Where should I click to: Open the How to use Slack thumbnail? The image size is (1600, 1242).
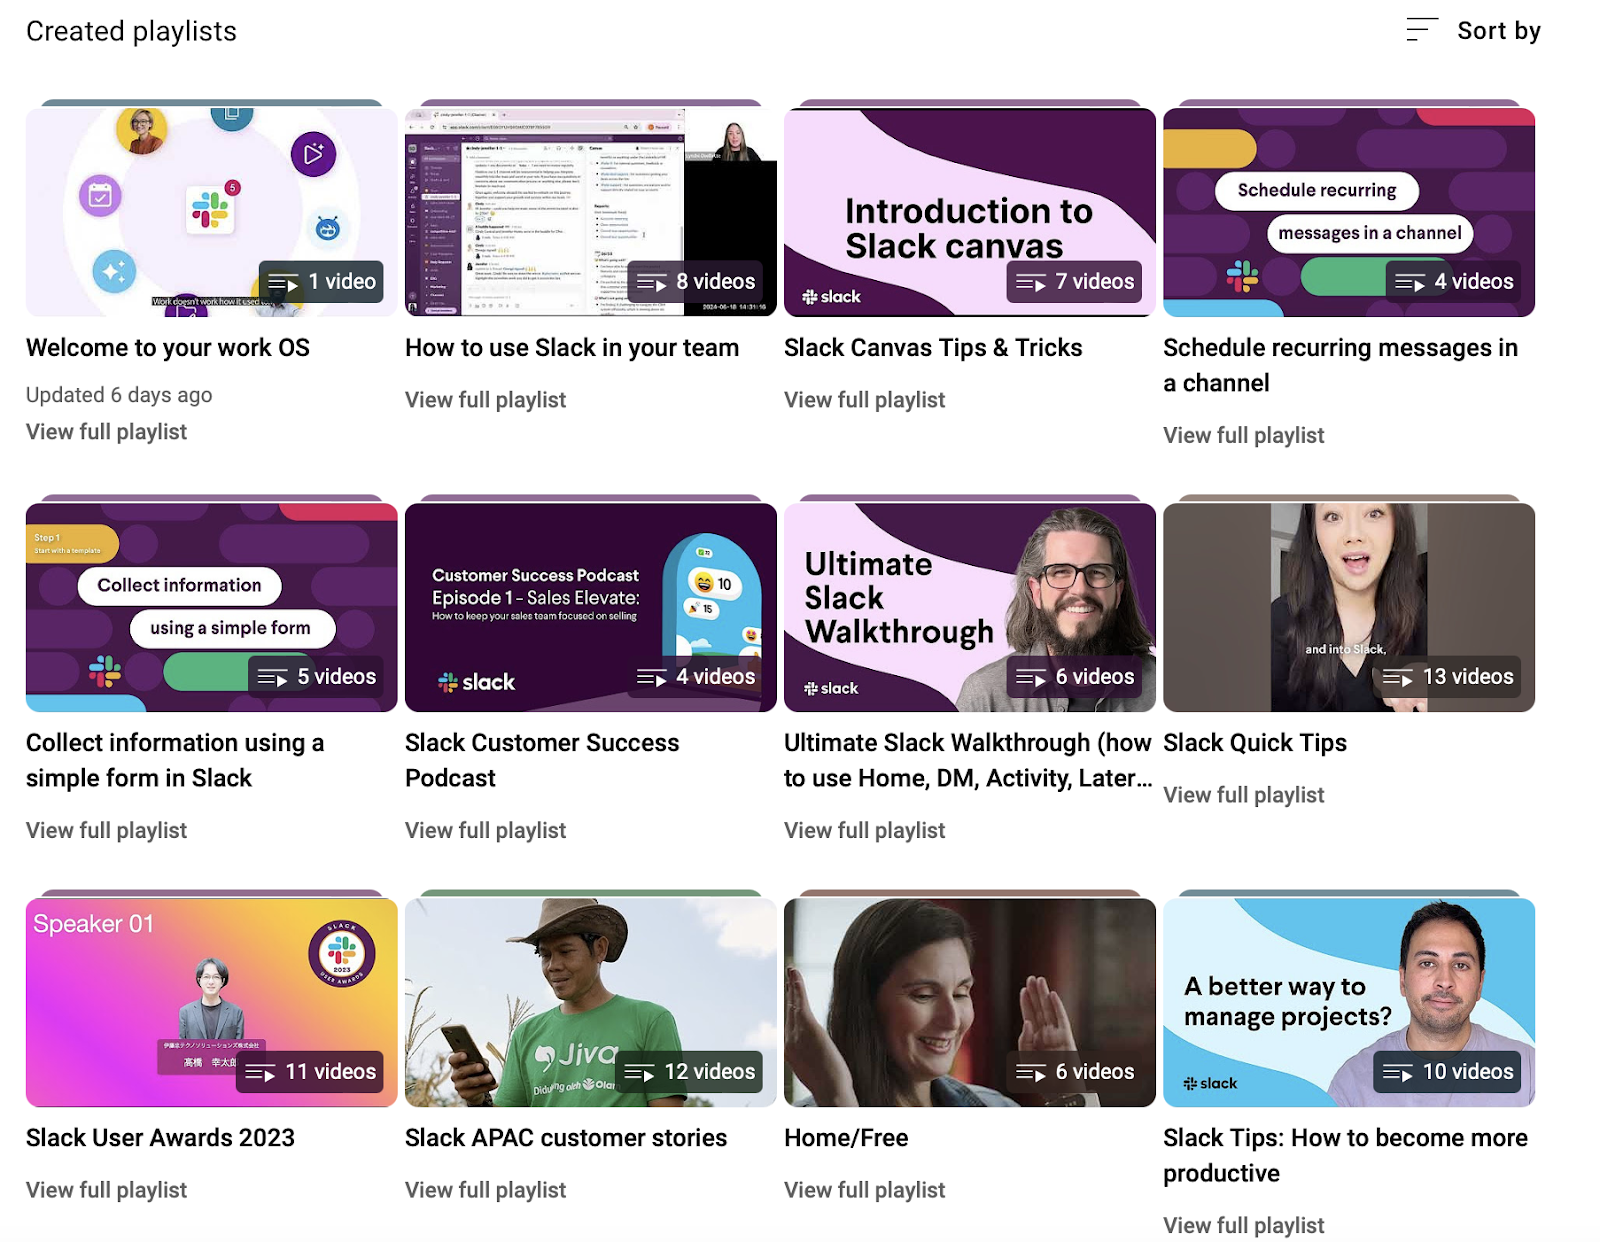pyautogui.click(x=591, y=212)
